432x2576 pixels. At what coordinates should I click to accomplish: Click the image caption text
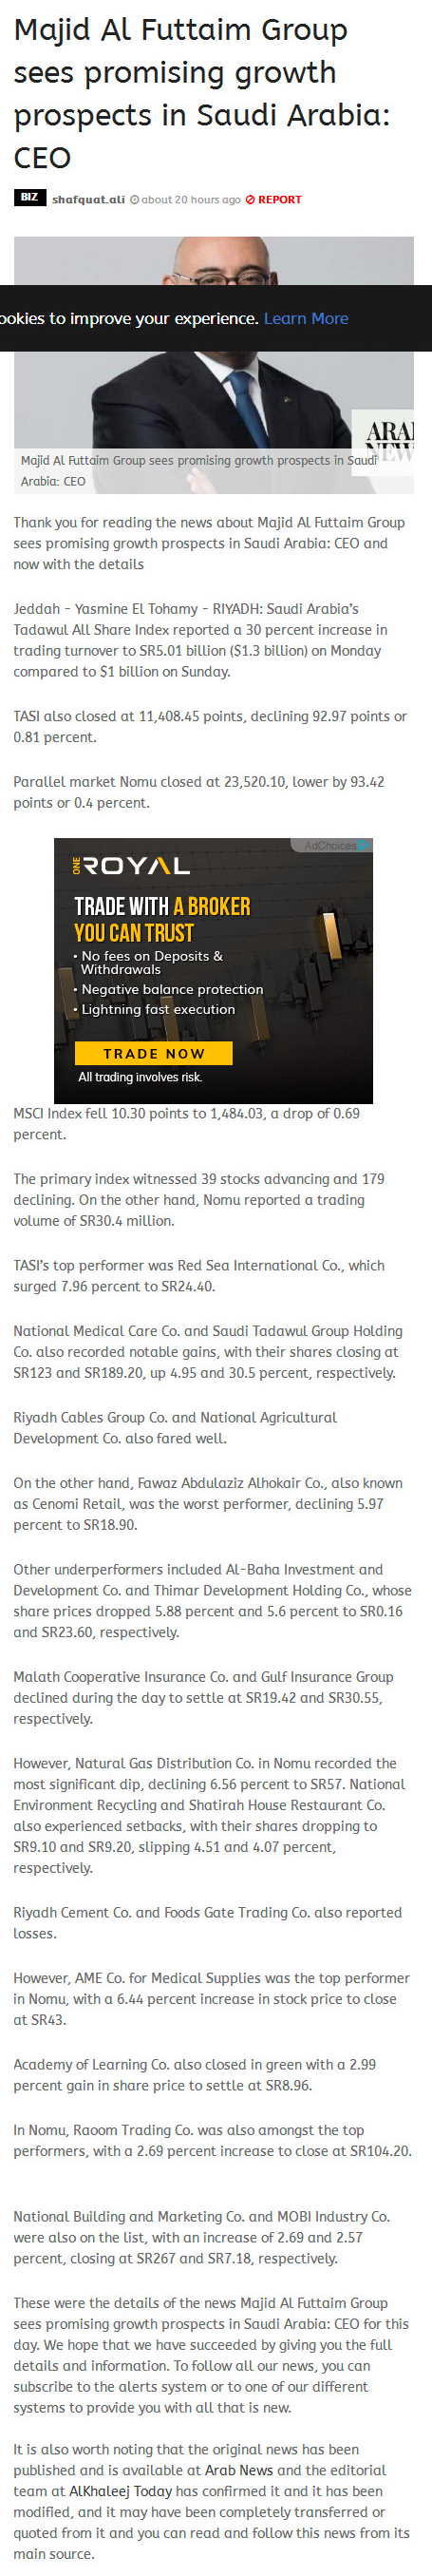(198, 470)
